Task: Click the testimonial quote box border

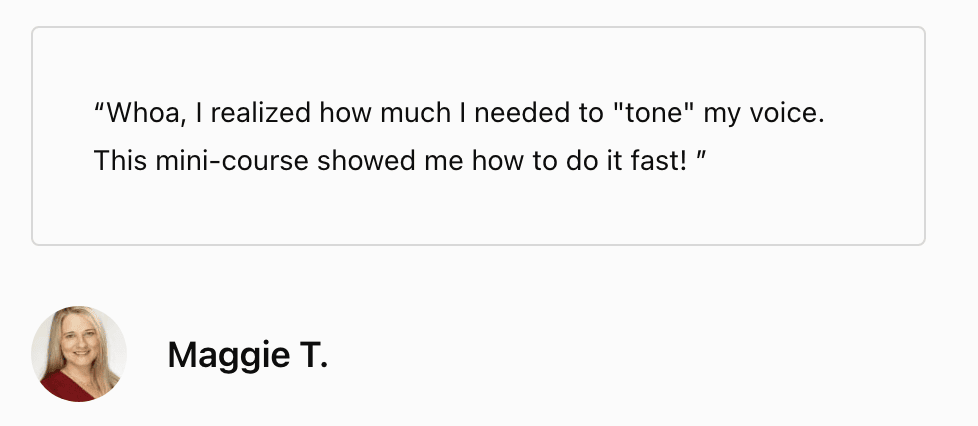Action: click(478, 28)
